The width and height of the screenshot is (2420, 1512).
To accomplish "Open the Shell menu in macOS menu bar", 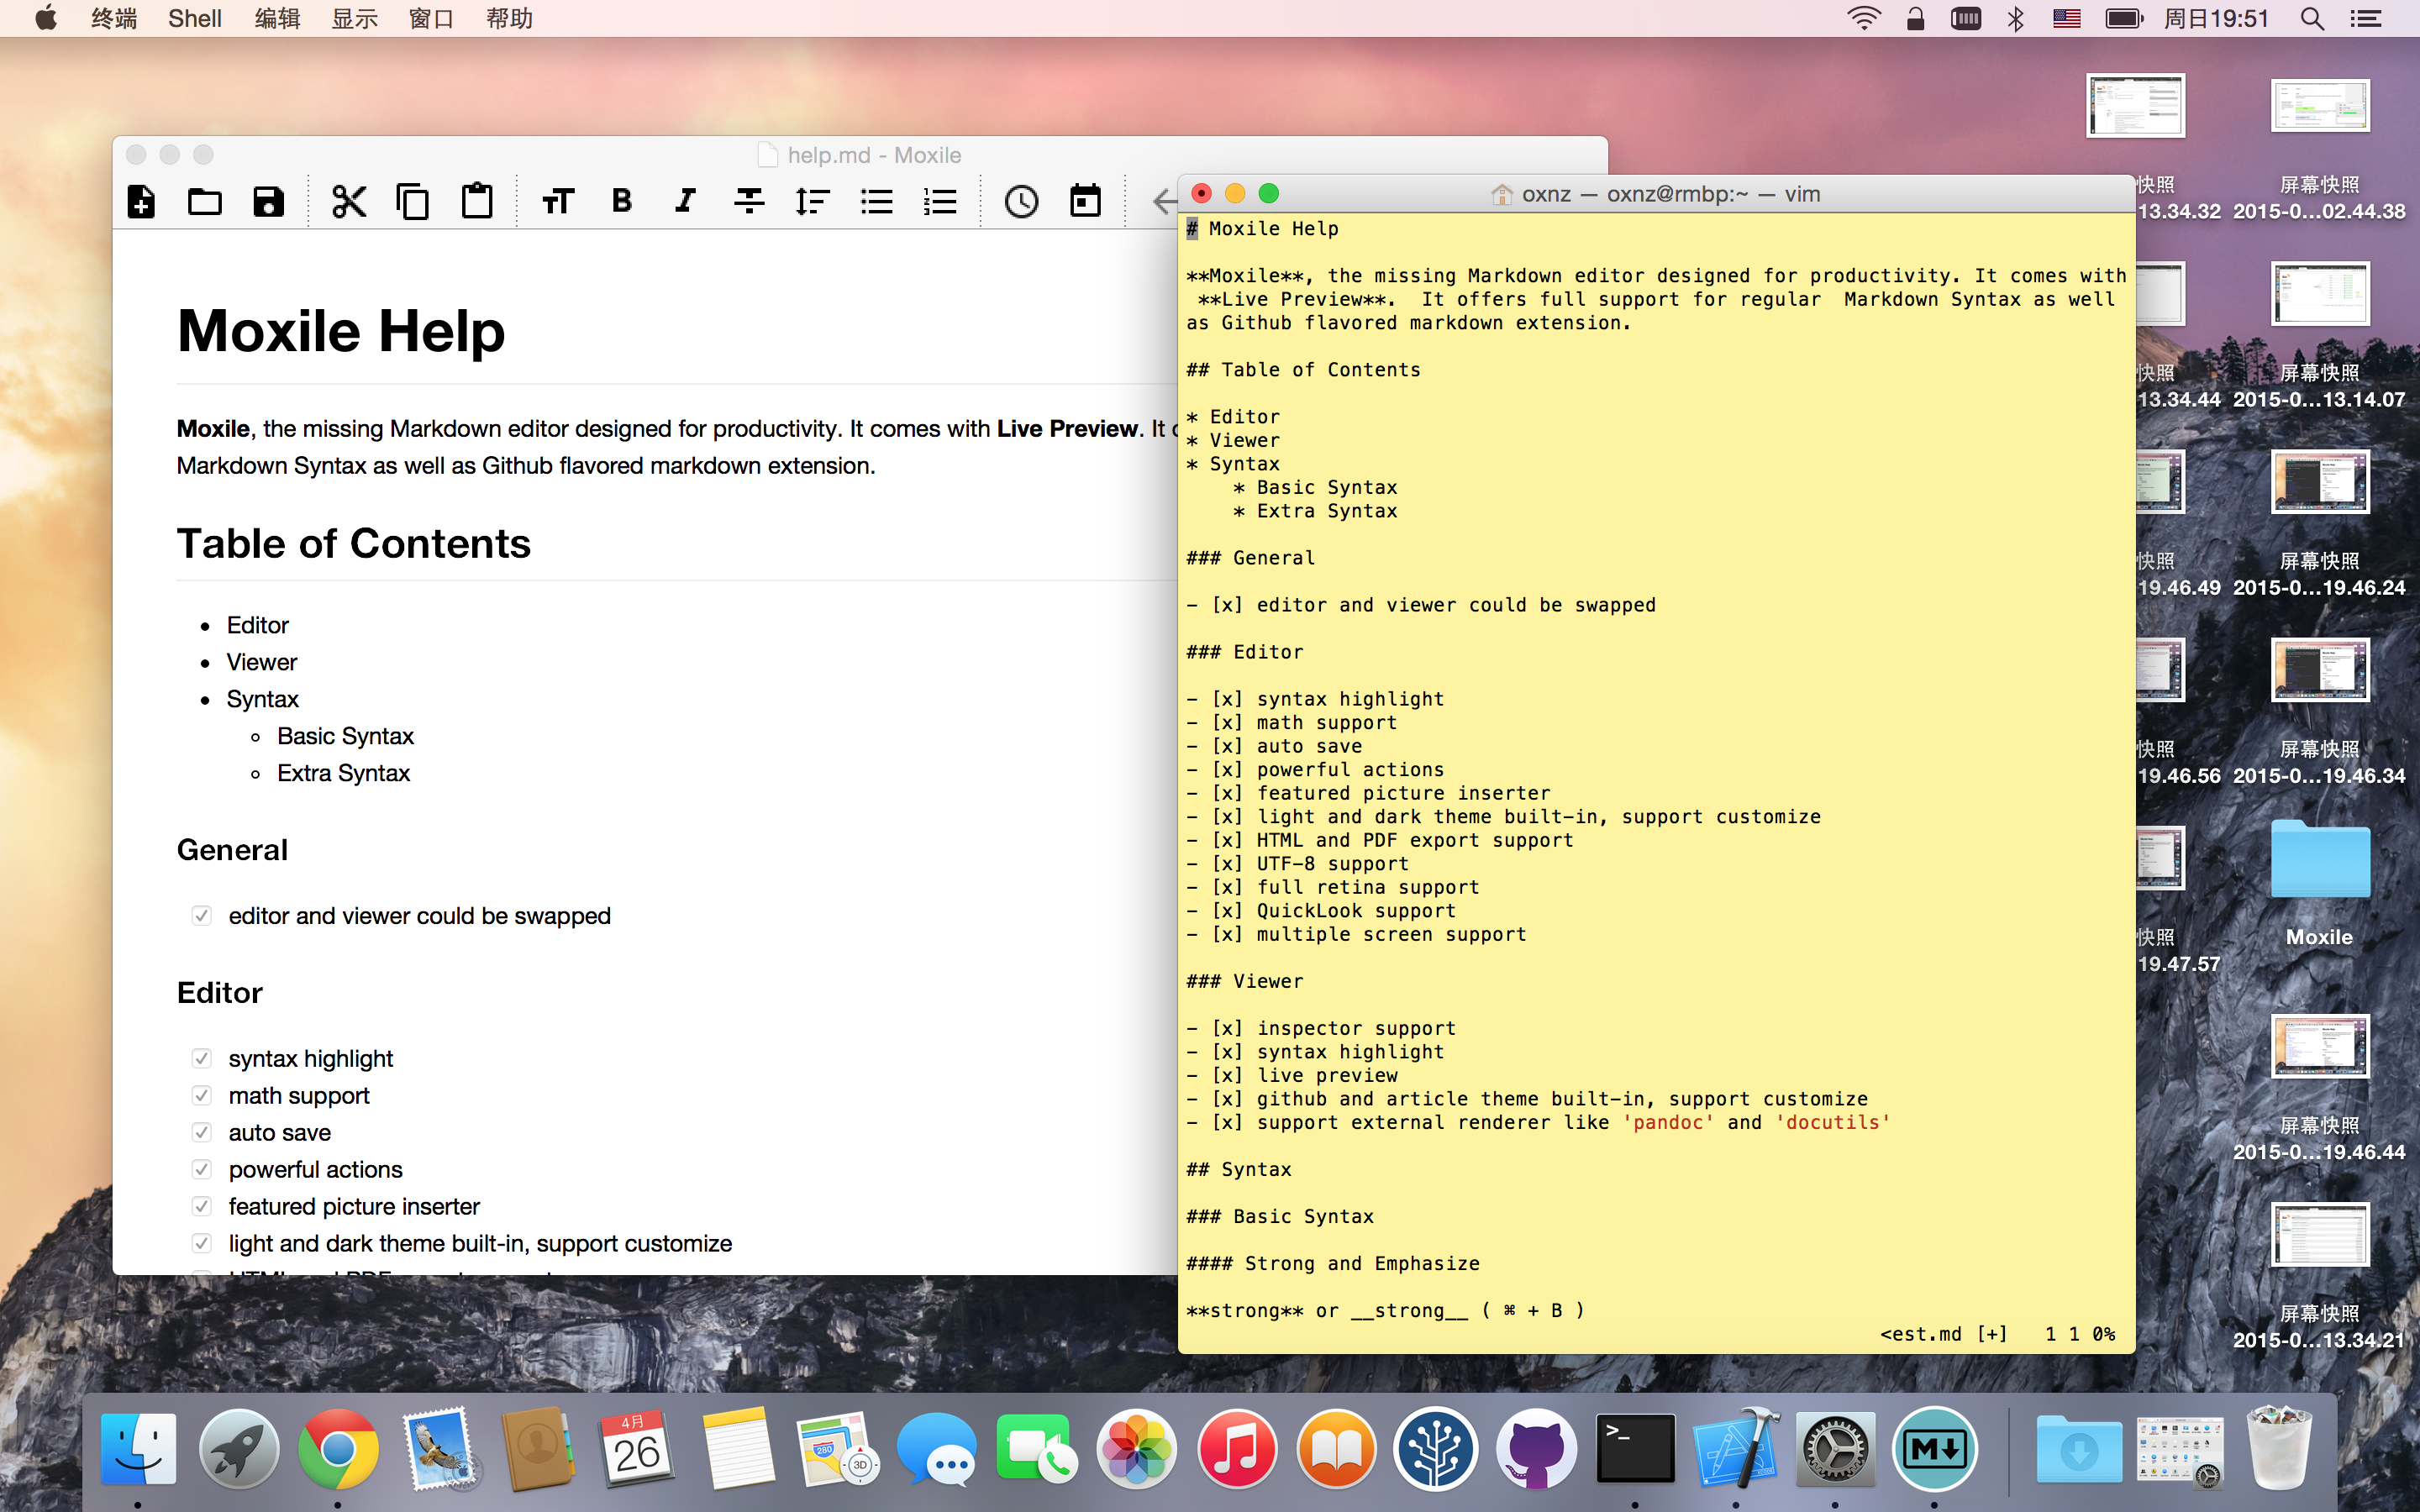I will (x=193, y=19).
